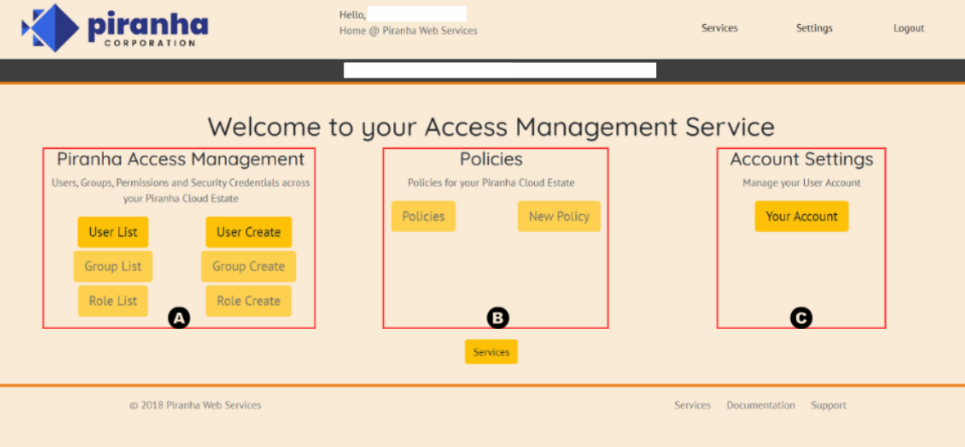965x447 pixels.
Task: Click the yellow Services button below panels
Action: pos(491,352)
